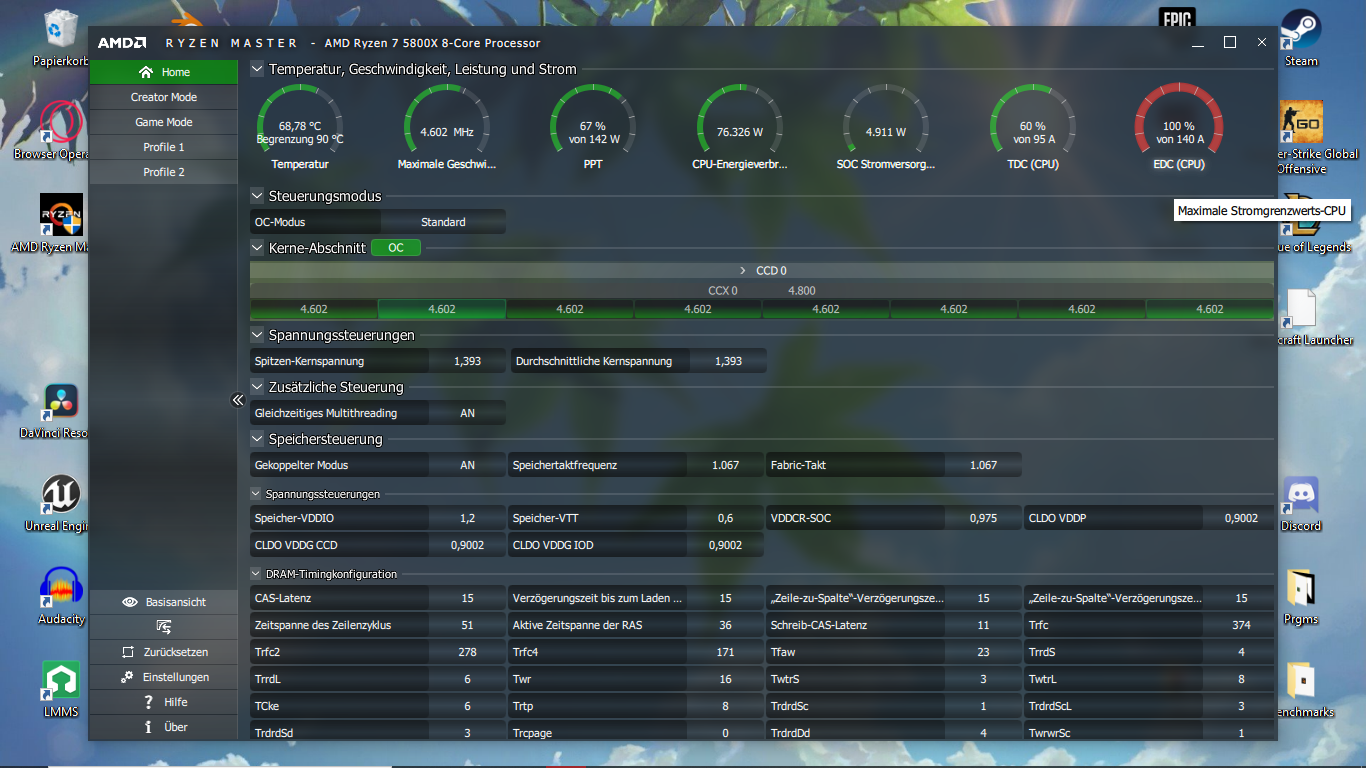1366x768 pixels.
Task: Click CAS-Latenz value 15
Action: coord(467,598)
